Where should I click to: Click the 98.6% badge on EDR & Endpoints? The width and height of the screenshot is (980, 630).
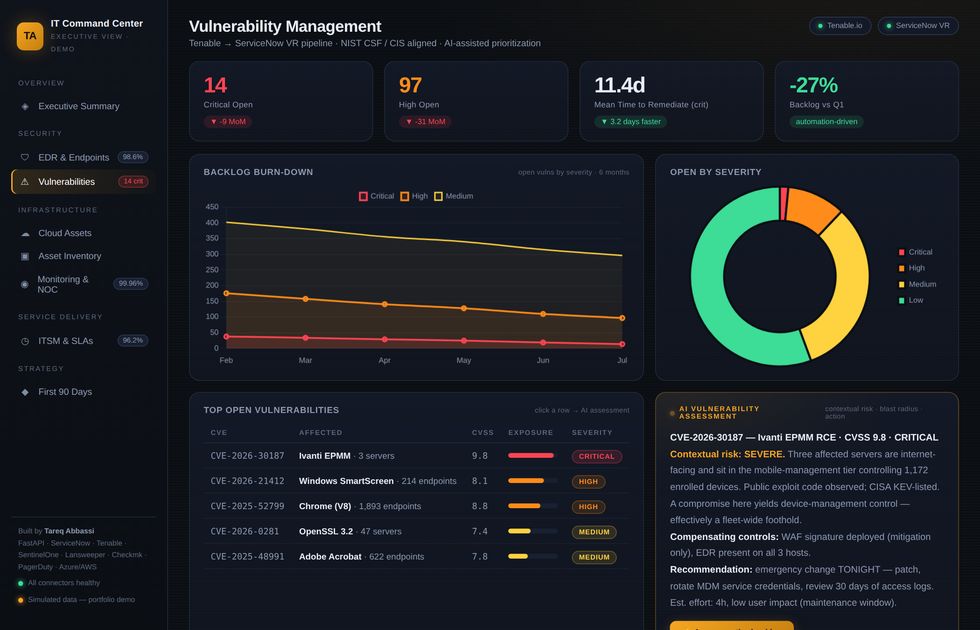[132, 158]
